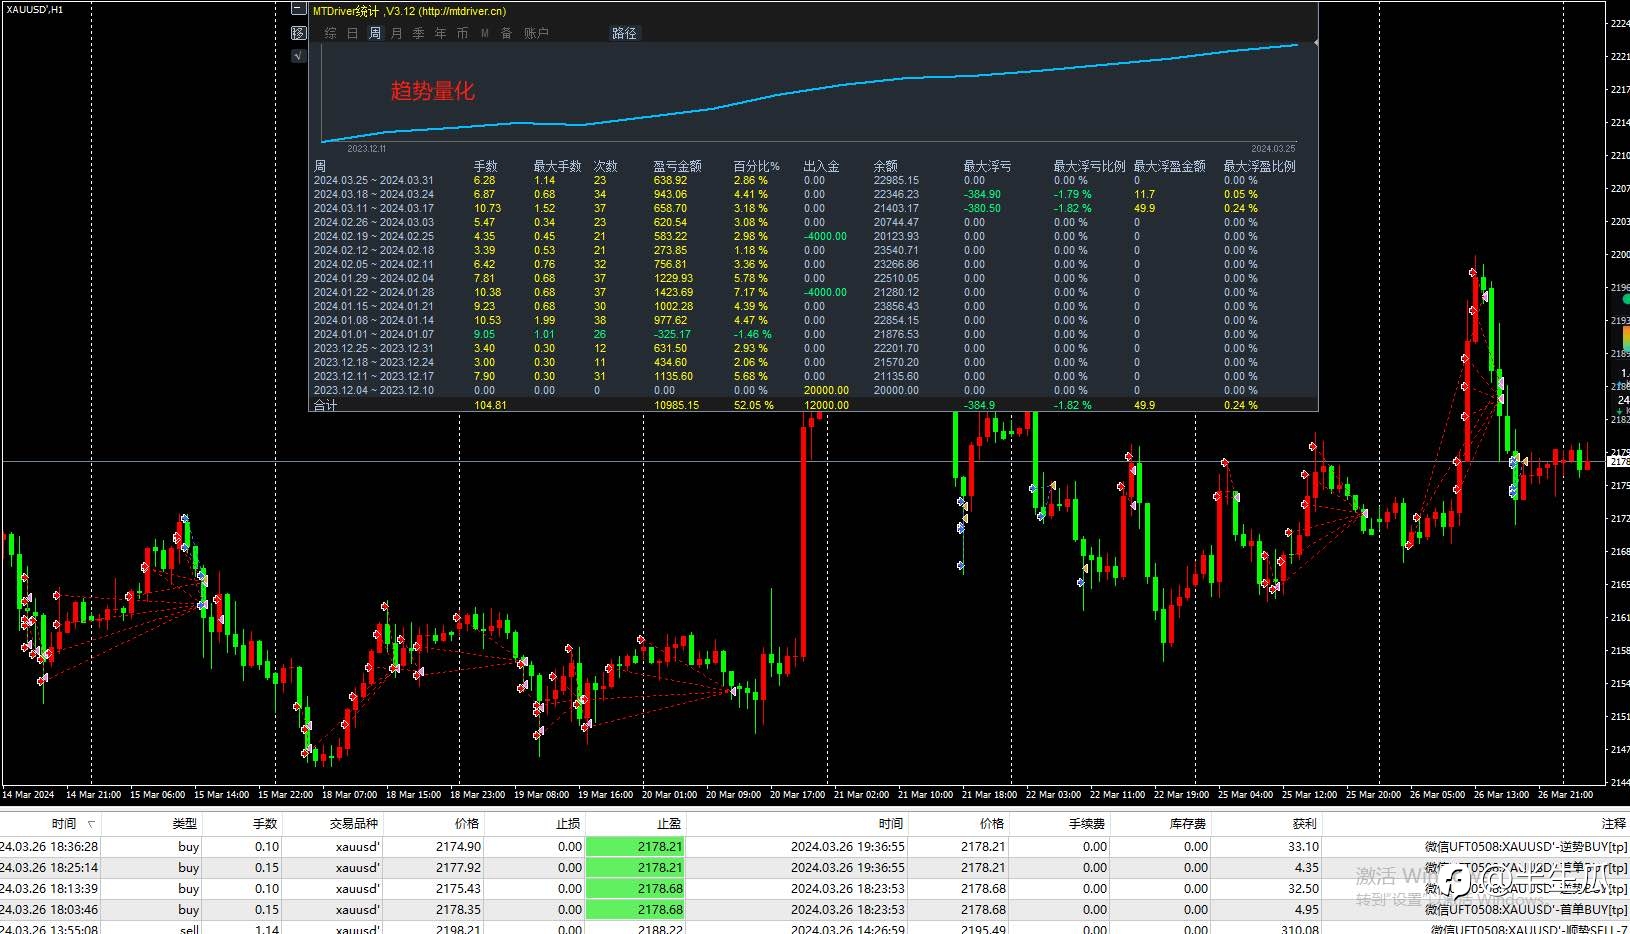The width and height of the screenshot is (1630, 934).
Task: Click the 趋势量化 red label on equity chart
Action: pyautogui.click(x=432, y=91)
